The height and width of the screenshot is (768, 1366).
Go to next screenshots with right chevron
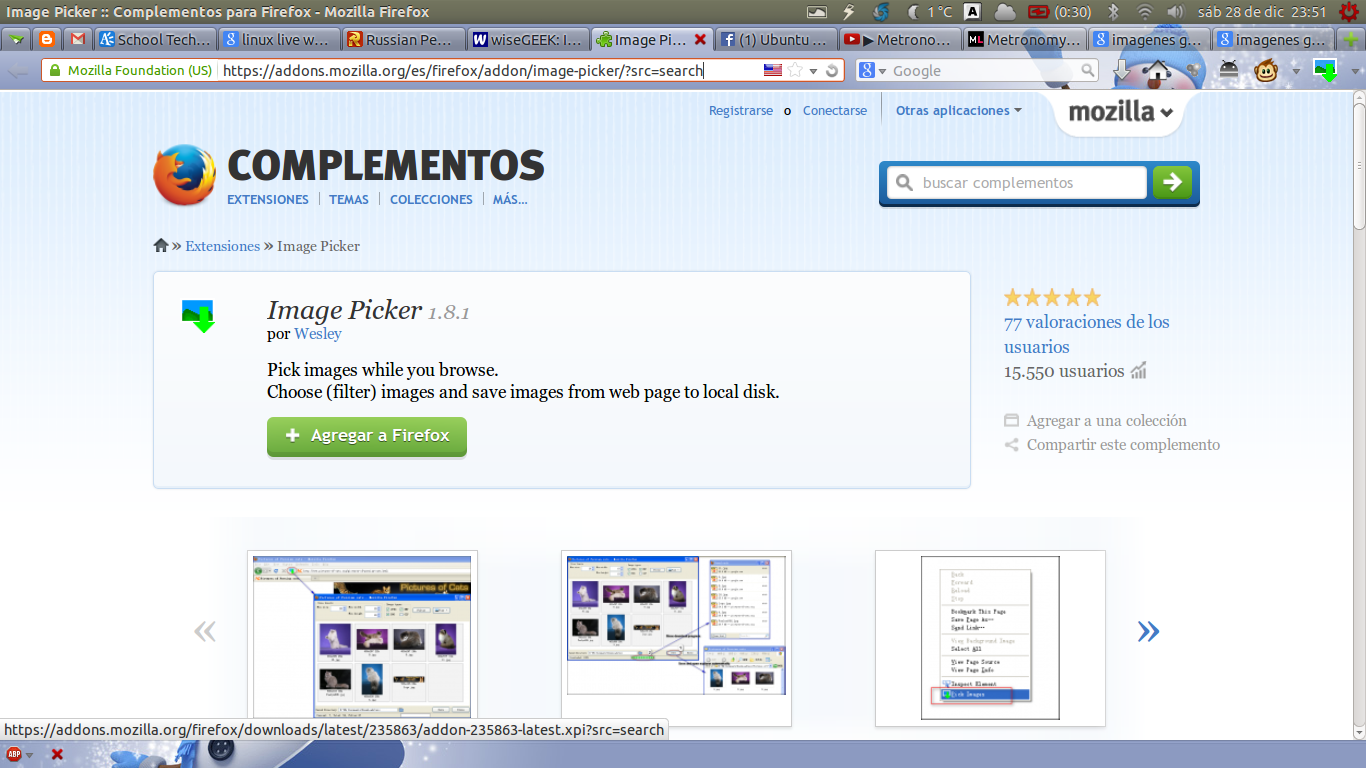(1148, 630)
